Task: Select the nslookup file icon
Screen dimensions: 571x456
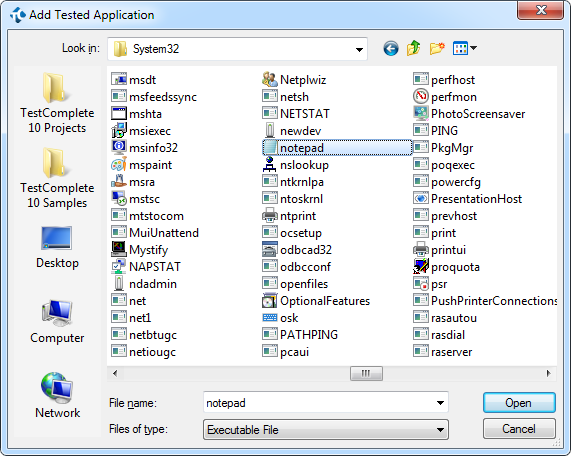Action: pyautogui.click(x=270, y=165)
